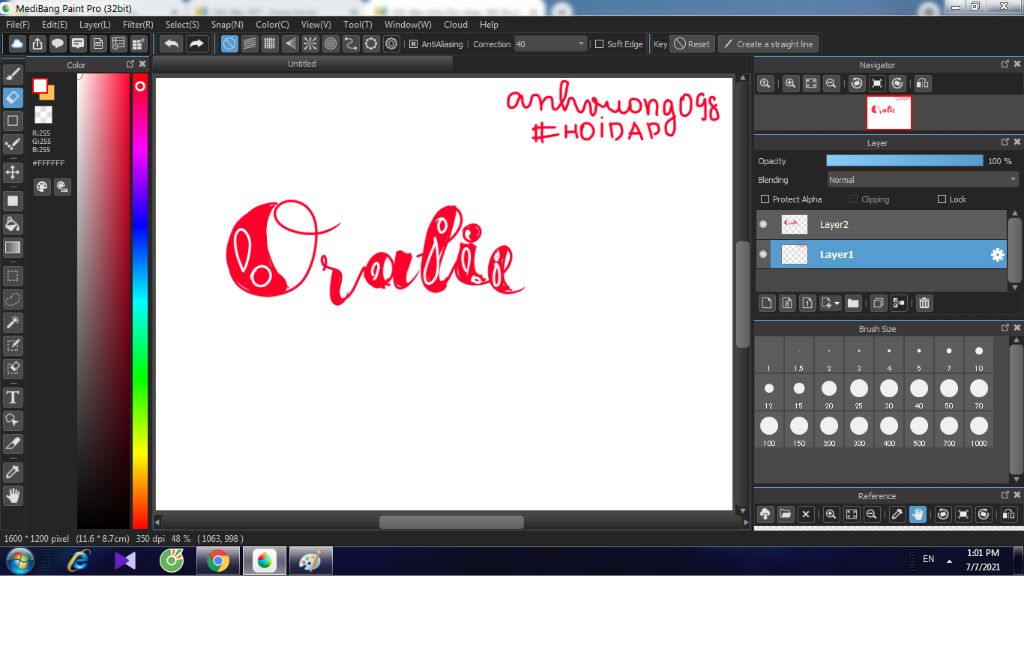Enable Soft Edge checkbox
1024x661 pixels.
point(599,44)
